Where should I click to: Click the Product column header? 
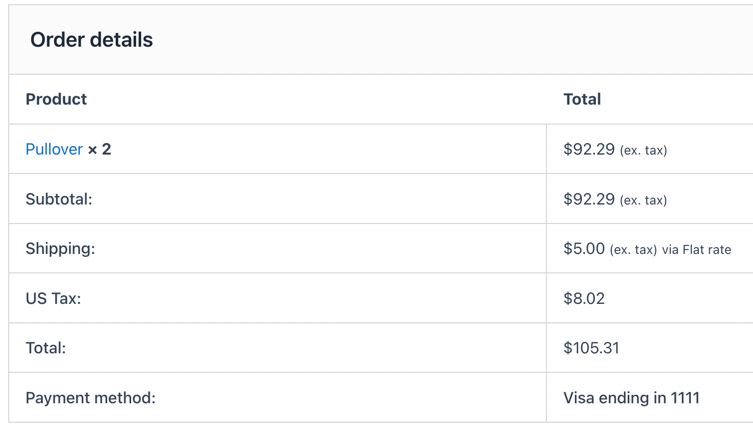(56, 99)
